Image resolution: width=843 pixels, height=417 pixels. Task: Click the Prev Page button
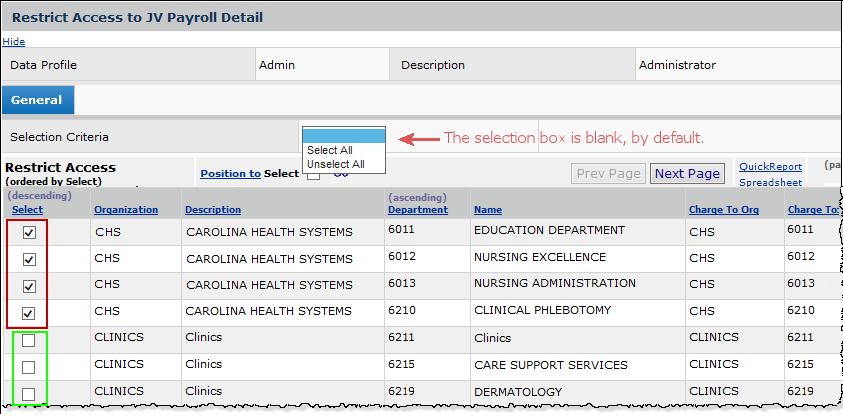[x=609, y=173]
